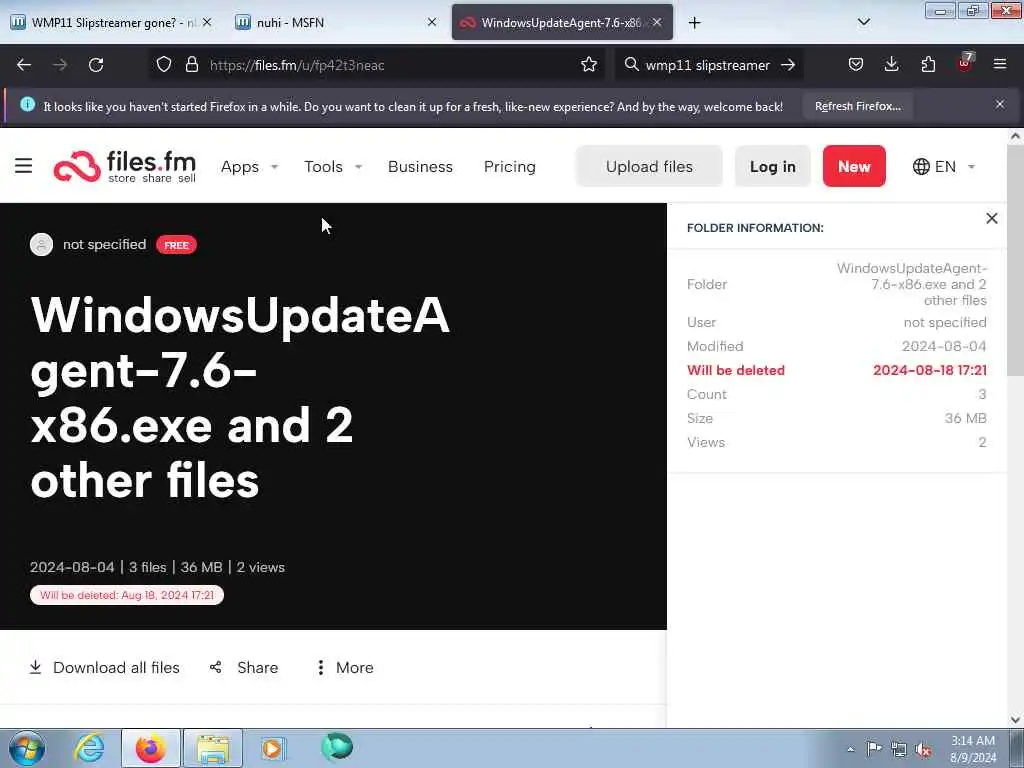Viewport: 1024px width, 768px height.
Task: Open the files.fm hamburger site menu
Action: click(24, 166)
